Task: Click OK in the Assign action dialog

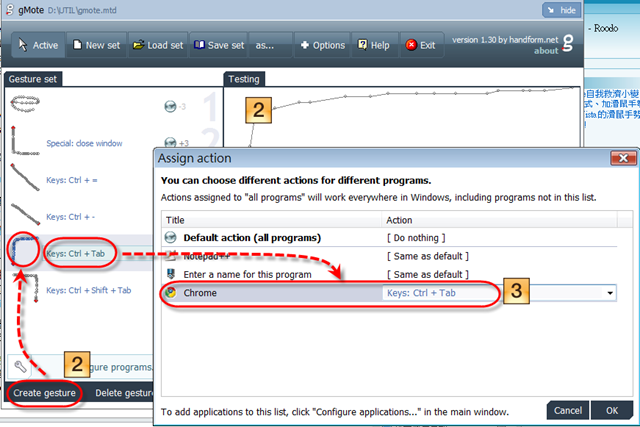Action: (611, 410)
